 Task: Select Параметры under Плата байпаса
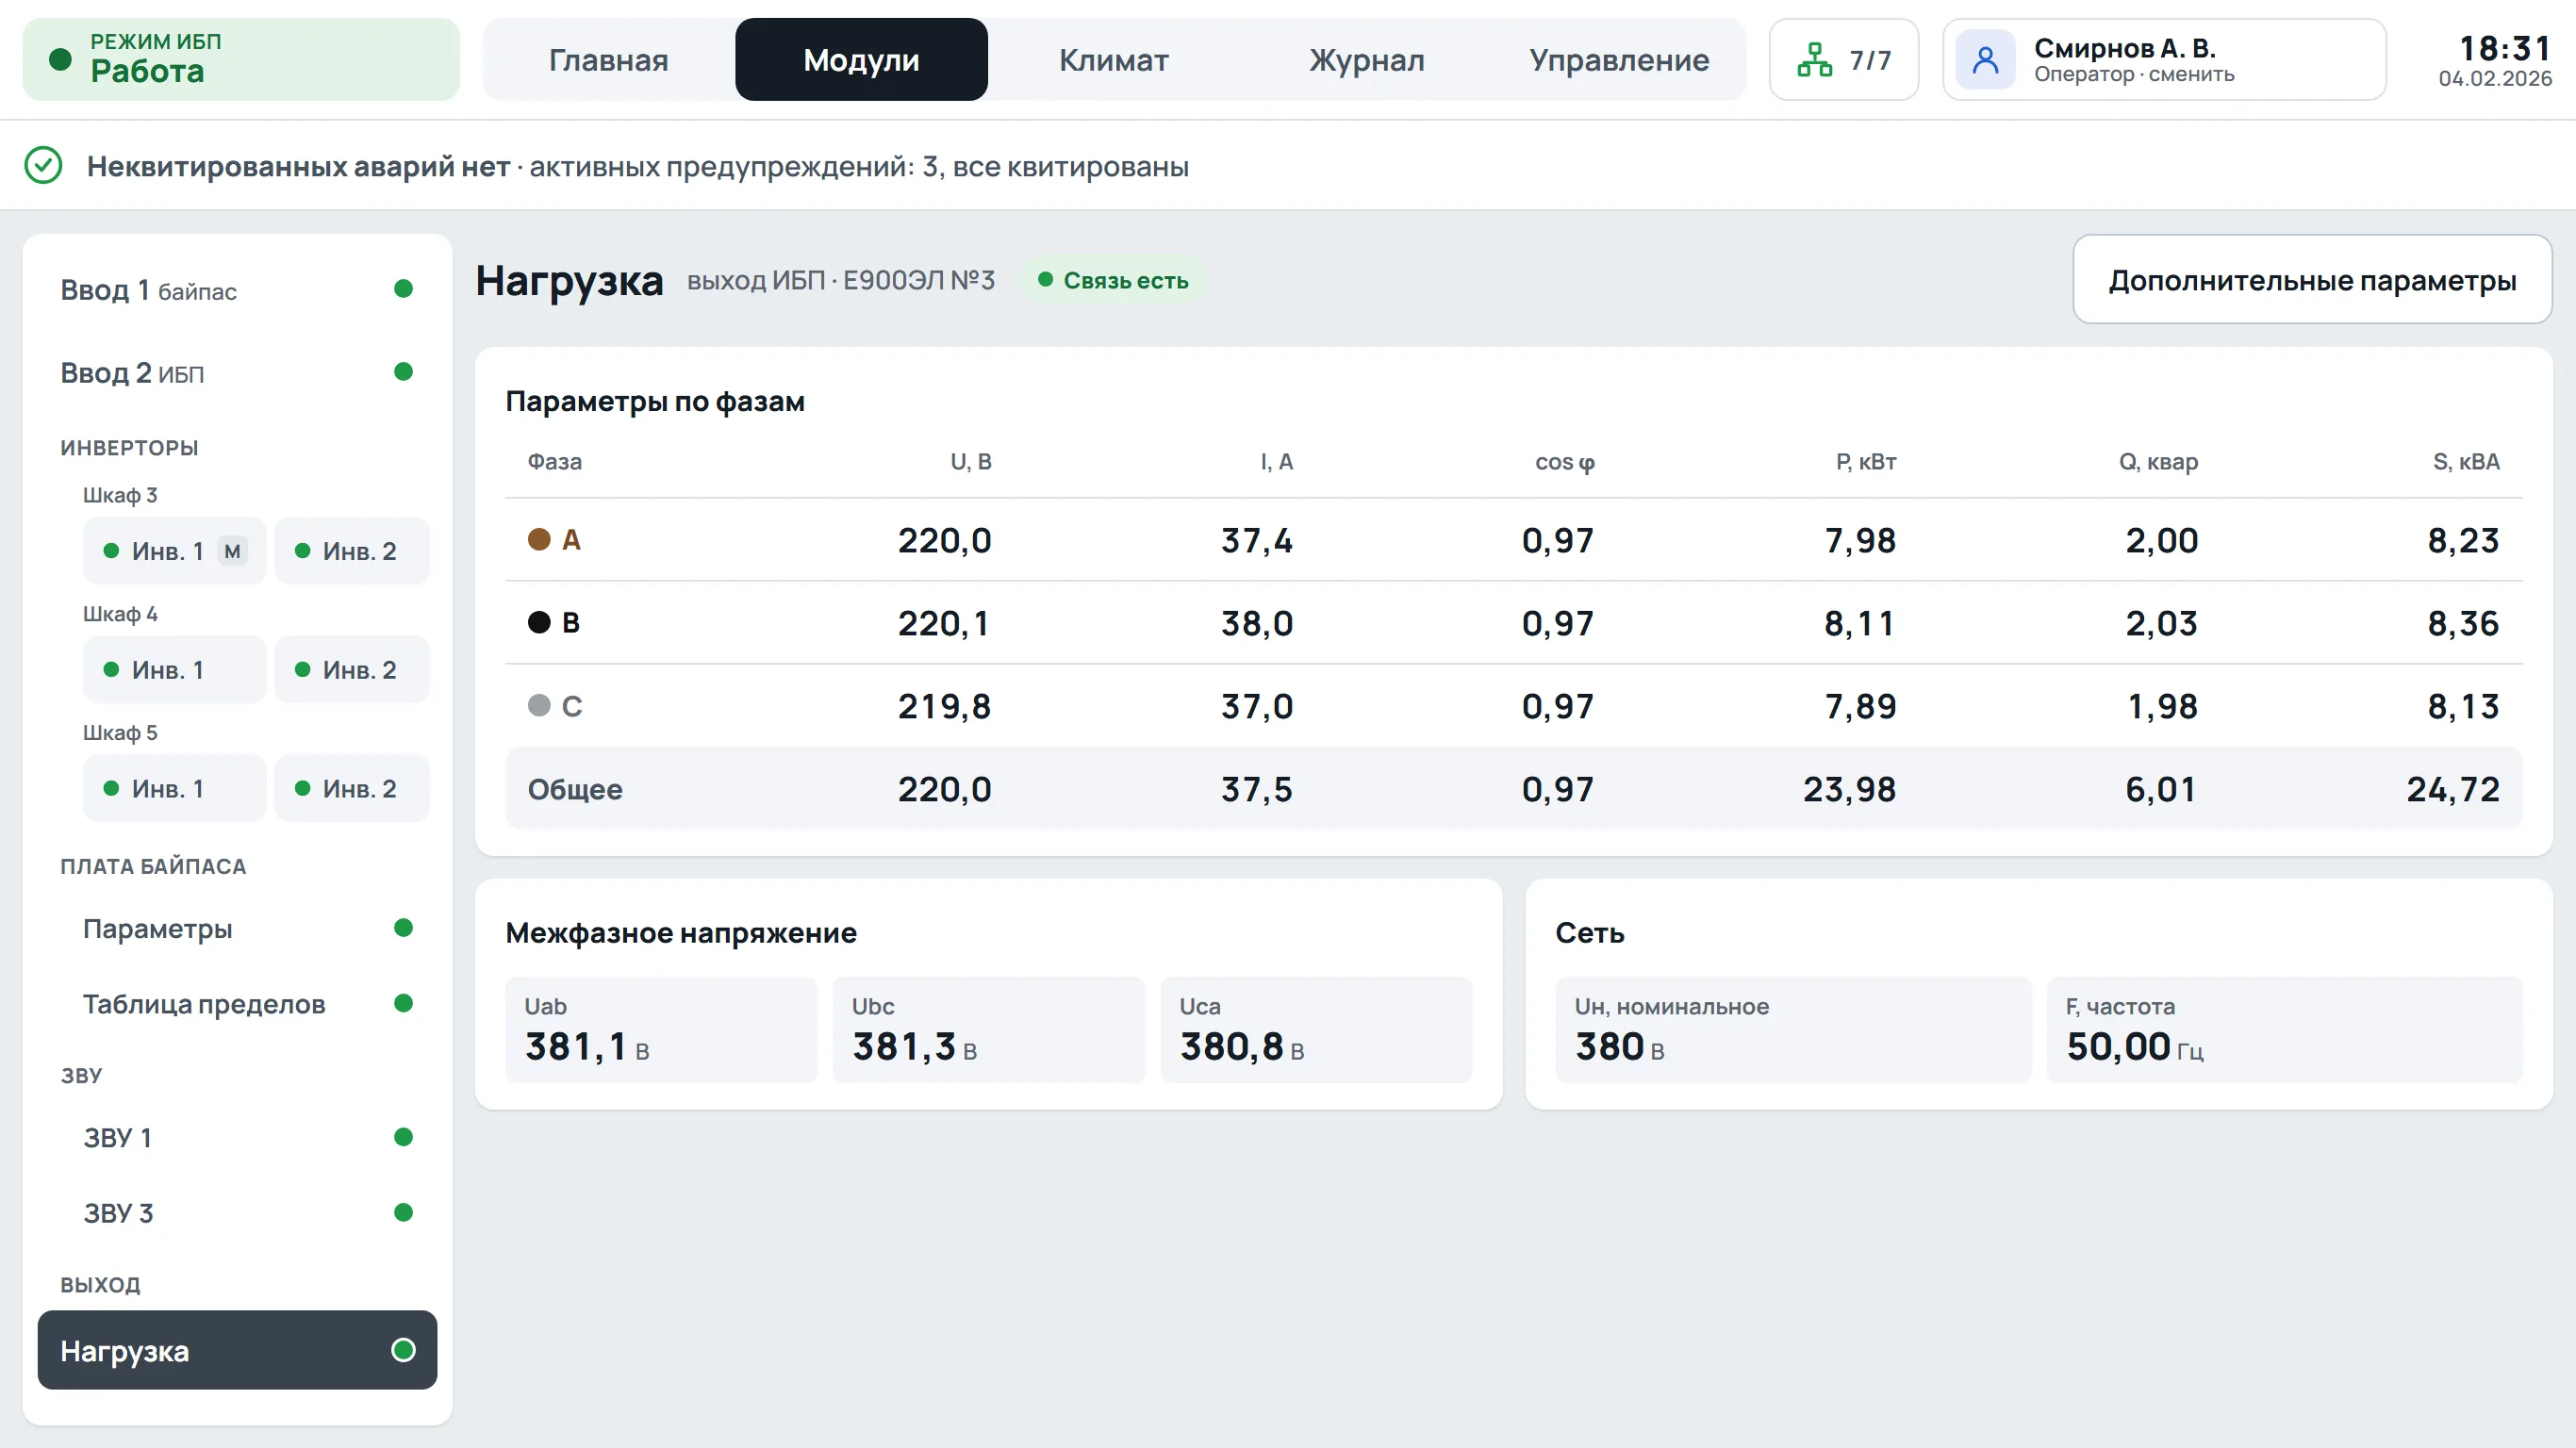pyautogui.click(x=237, y=929)
